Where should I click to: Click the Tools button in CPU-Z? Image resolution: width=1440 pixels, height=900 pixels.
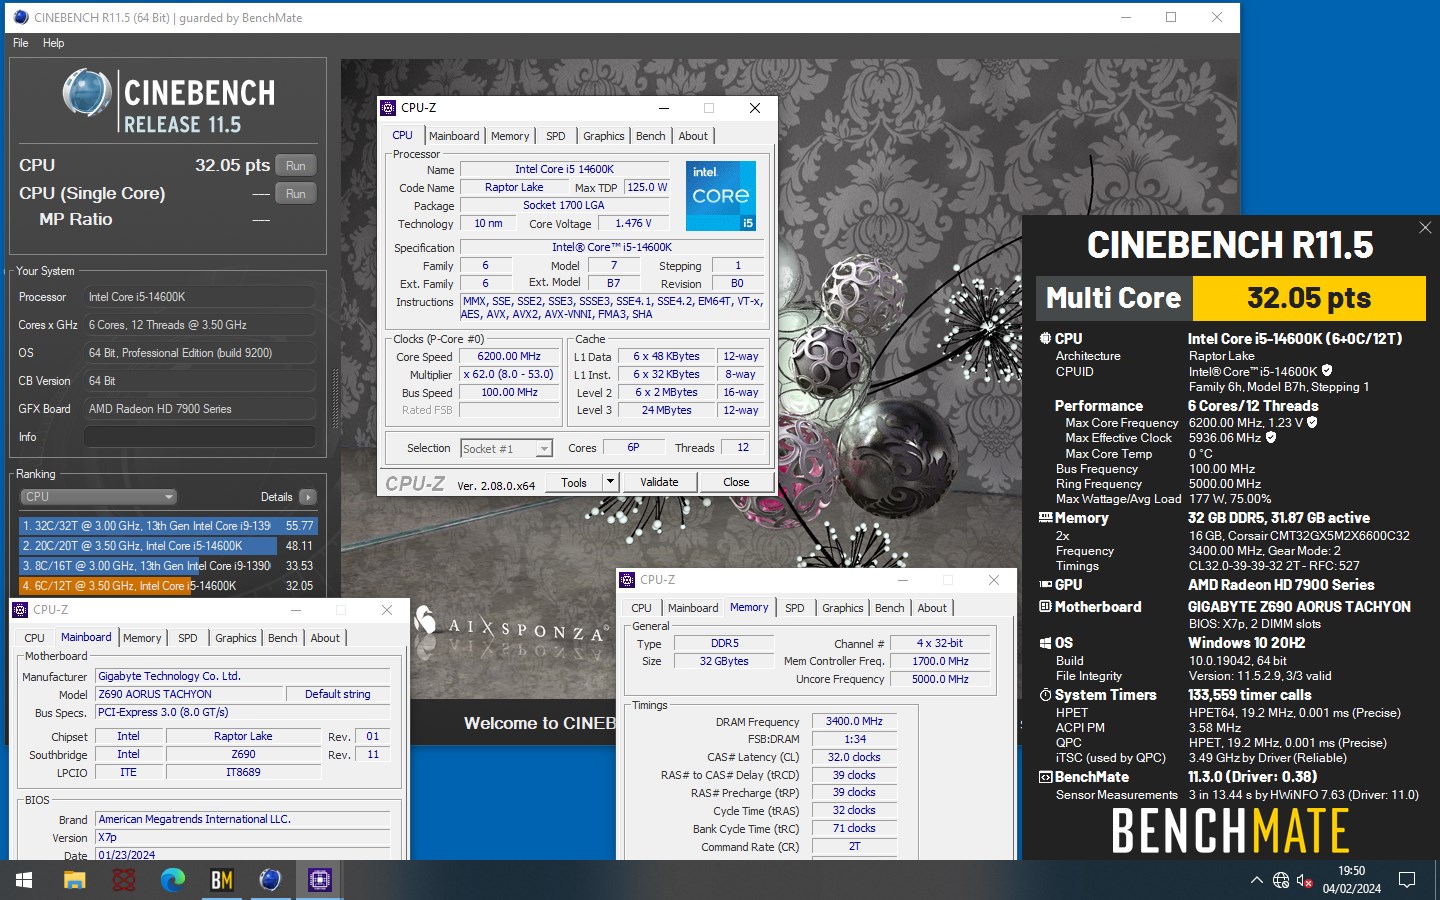[x=574, y=482]
